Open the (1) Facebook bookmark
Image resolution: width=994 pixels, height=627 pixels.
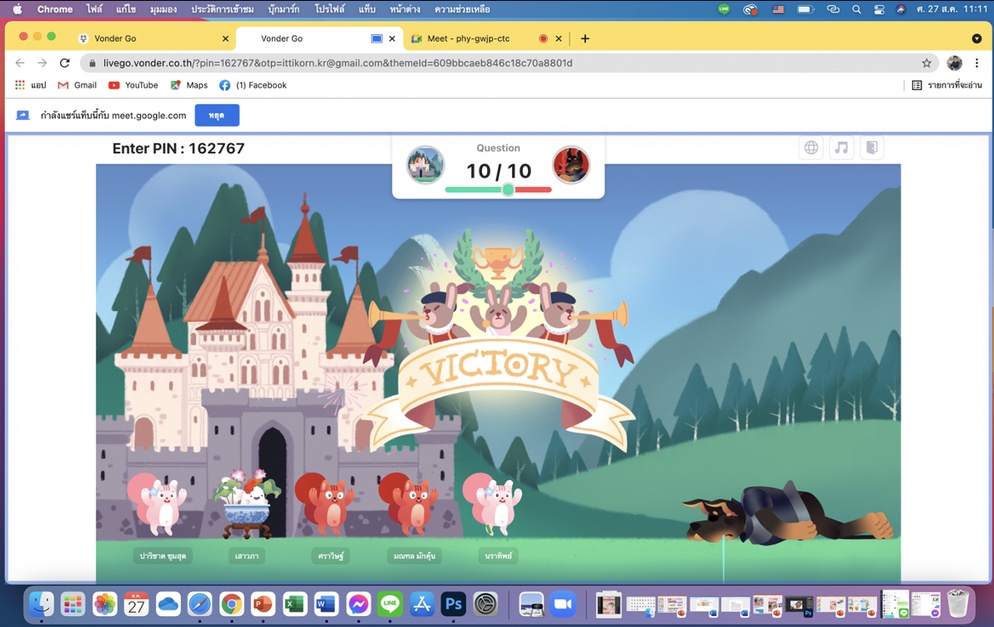(x=253, y=85)
